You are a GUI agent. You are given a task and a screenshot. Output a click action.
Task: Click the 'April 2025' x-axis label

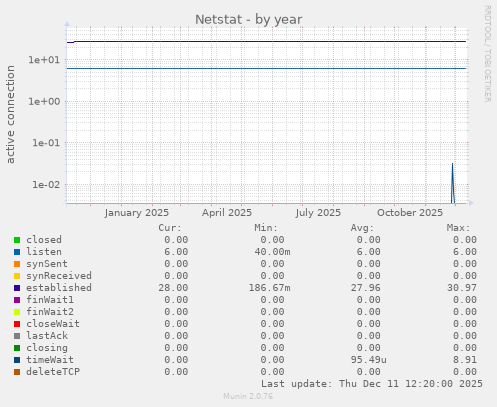[x=227, y=213]
